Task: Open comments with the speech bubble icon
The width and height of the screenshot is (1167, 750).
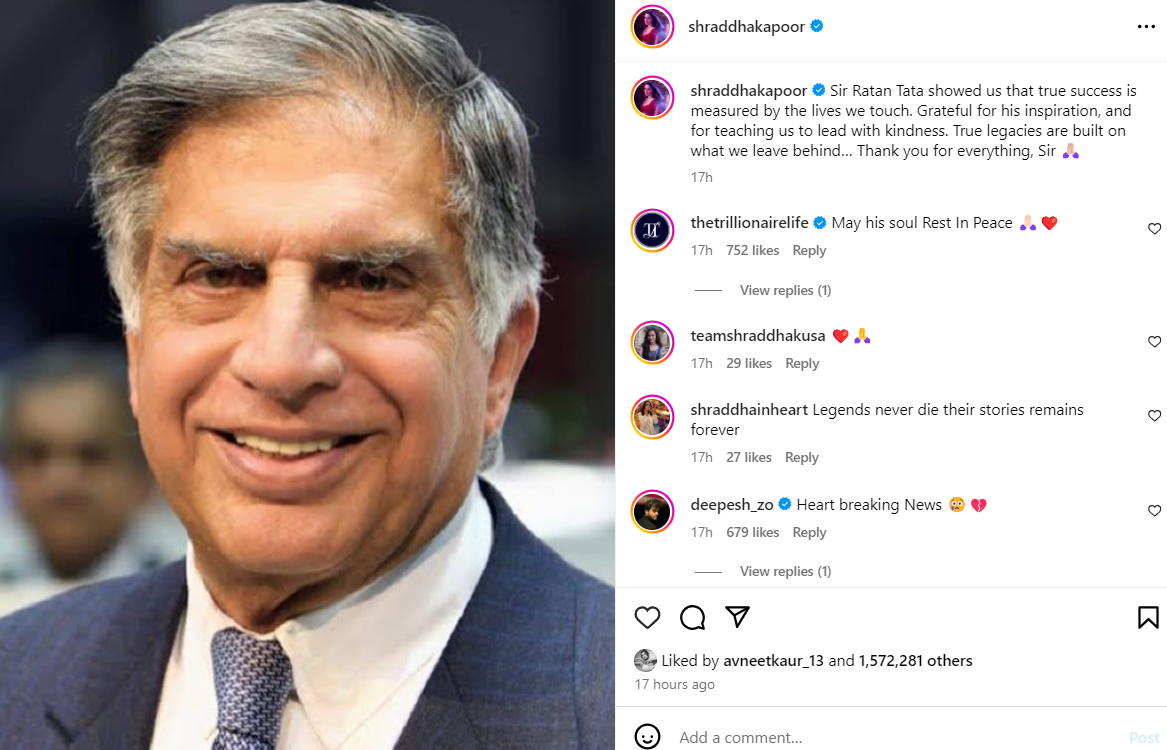Action: point(692,617)
